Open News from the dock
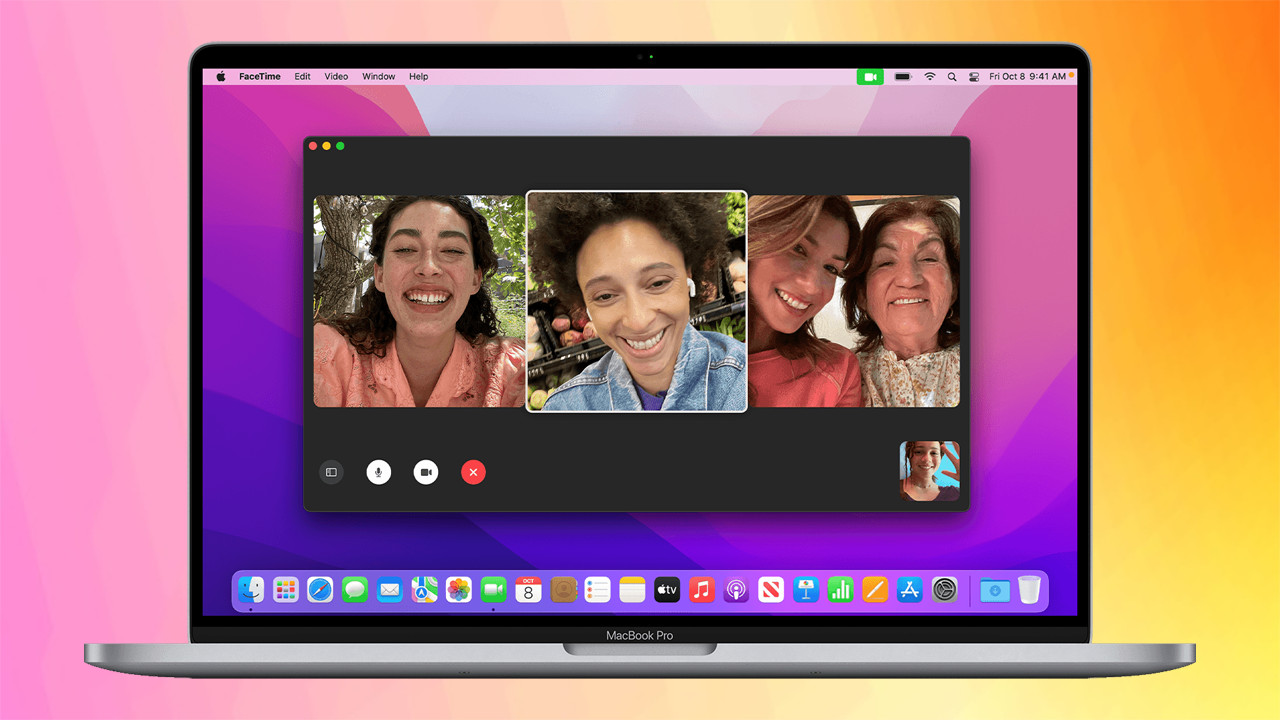Viewport: 1280px width, 720px height. click(x=771, y=590)
